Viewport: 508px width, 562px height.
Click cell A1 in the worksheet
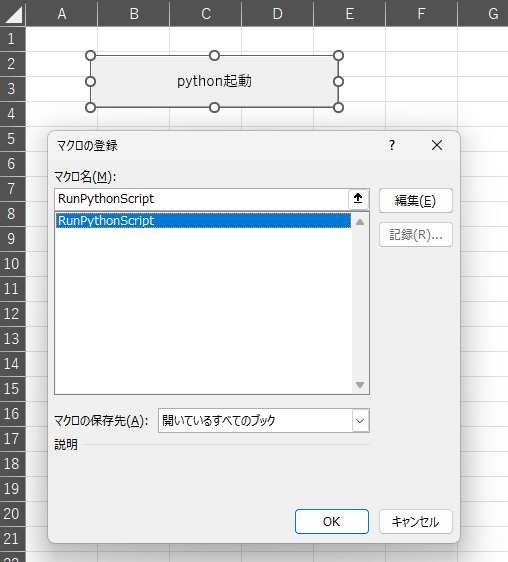point(62,39)
